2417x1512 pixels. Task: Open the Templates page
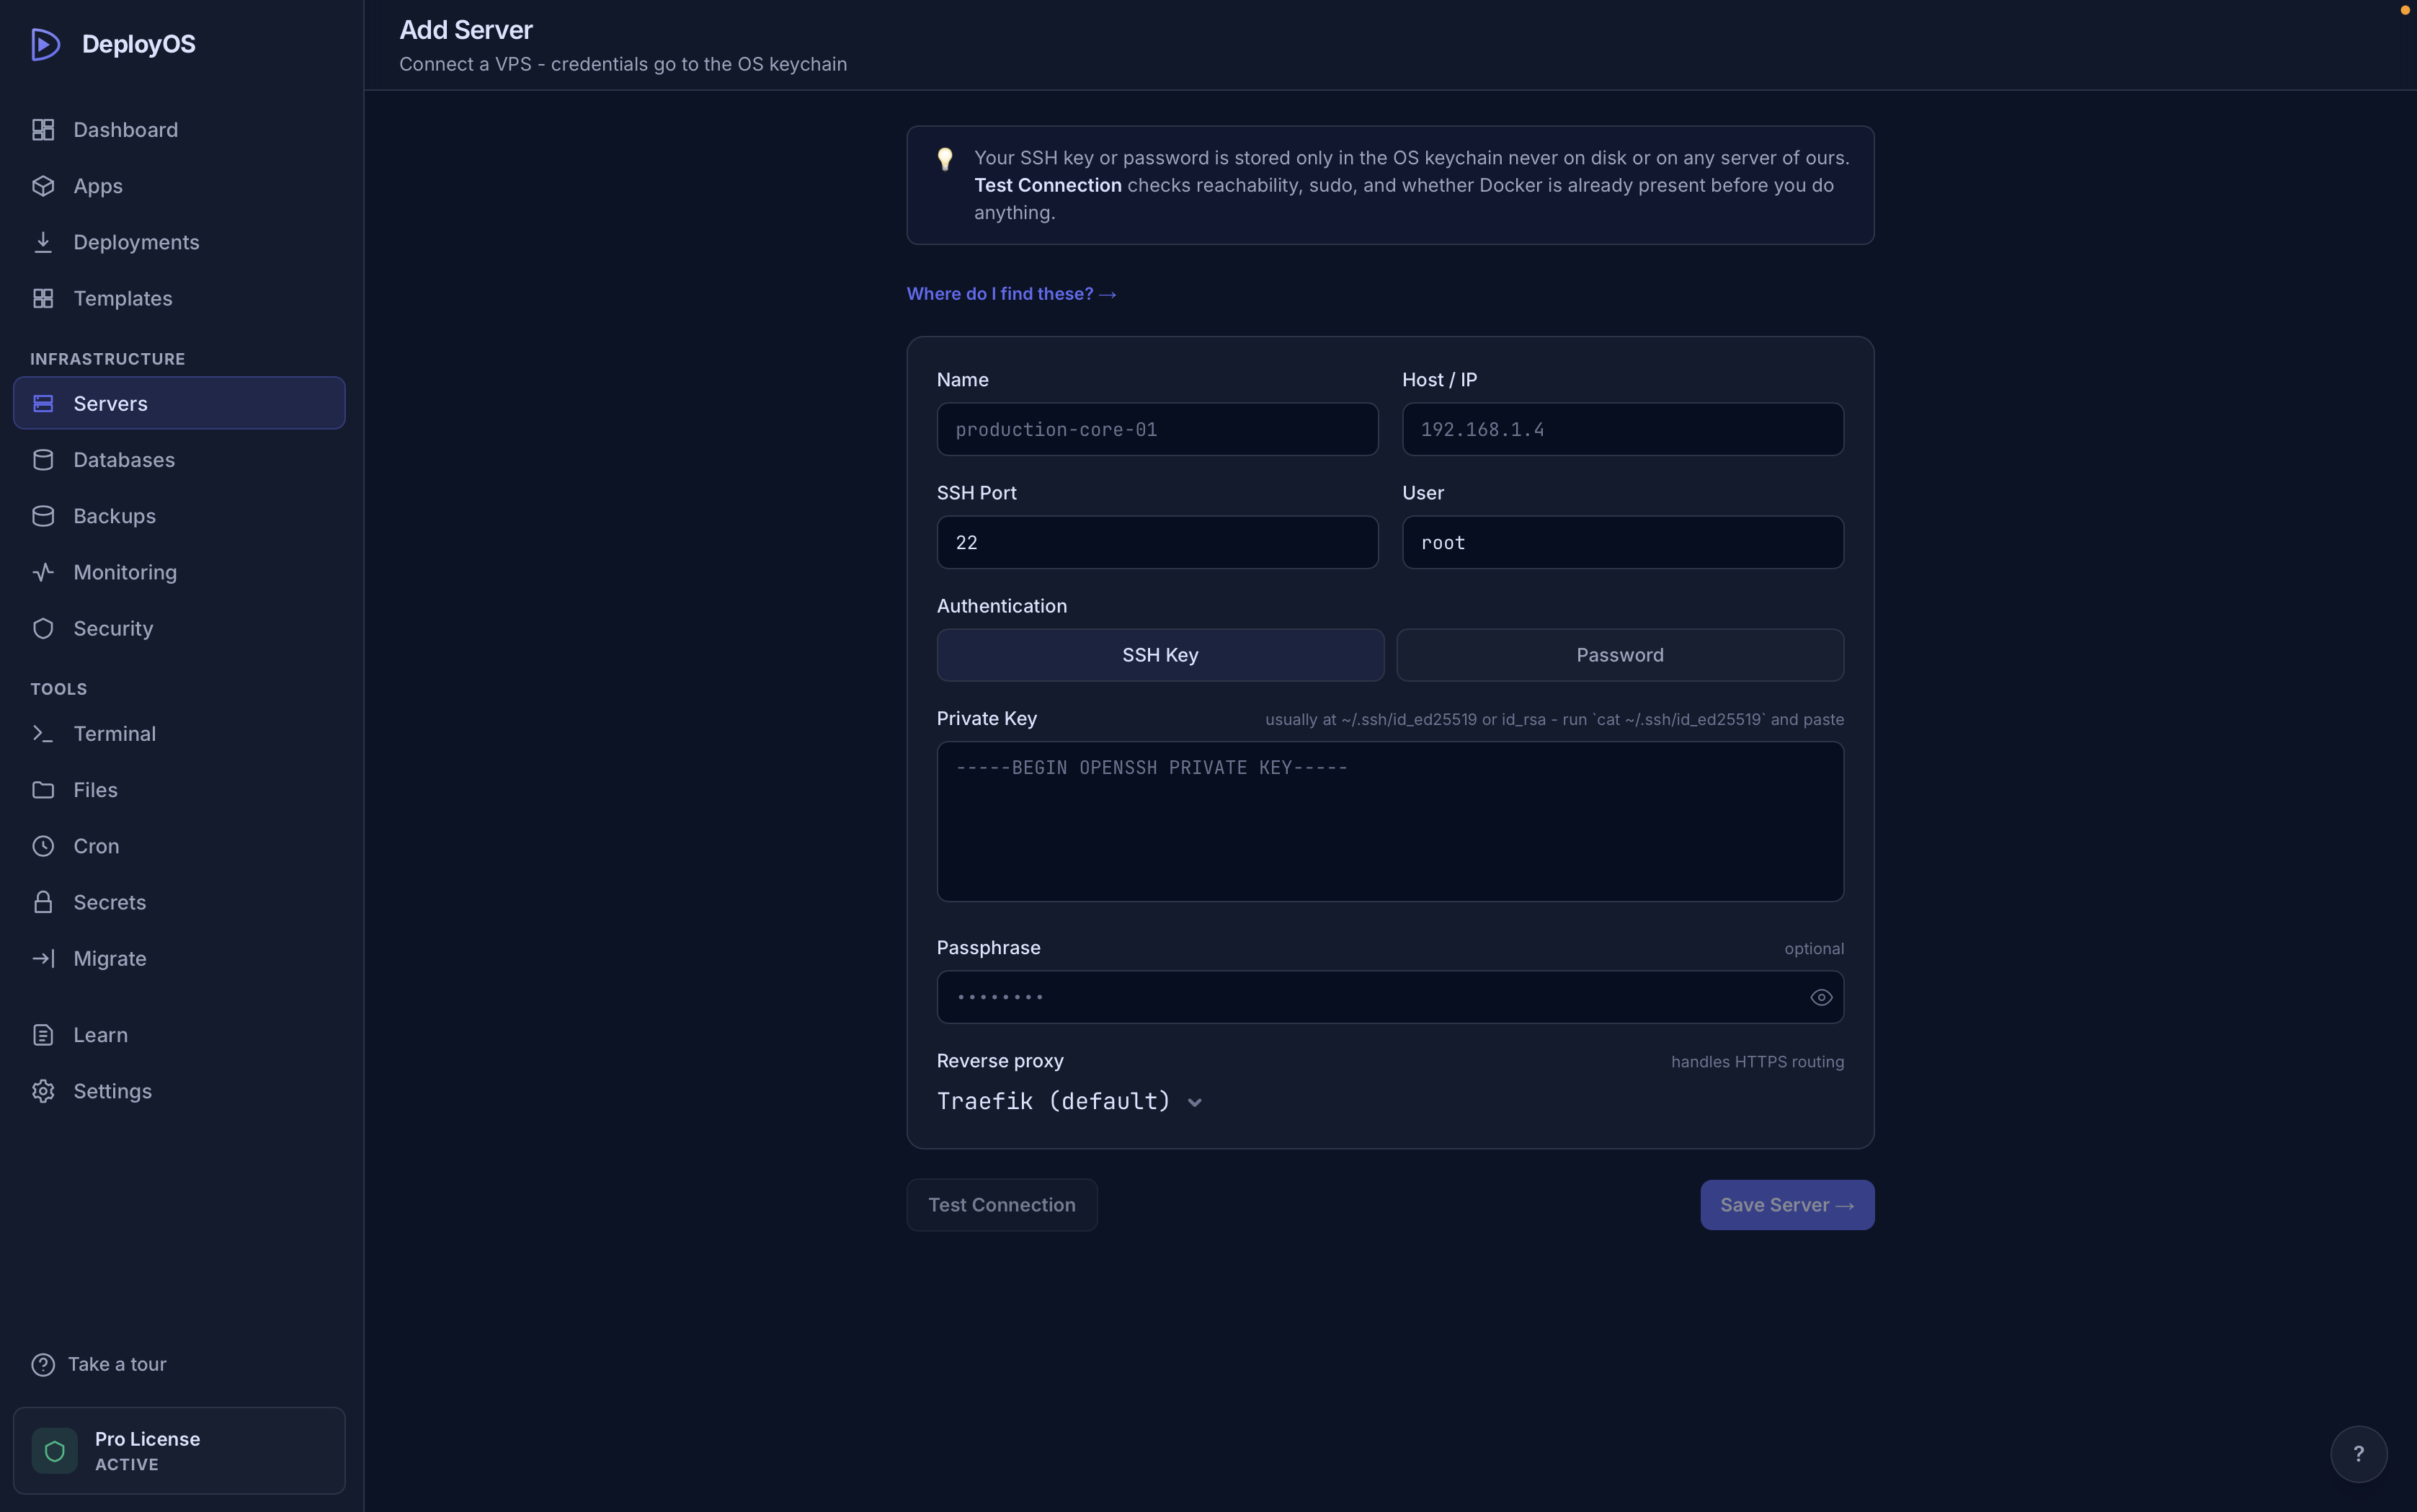(179, 298)
